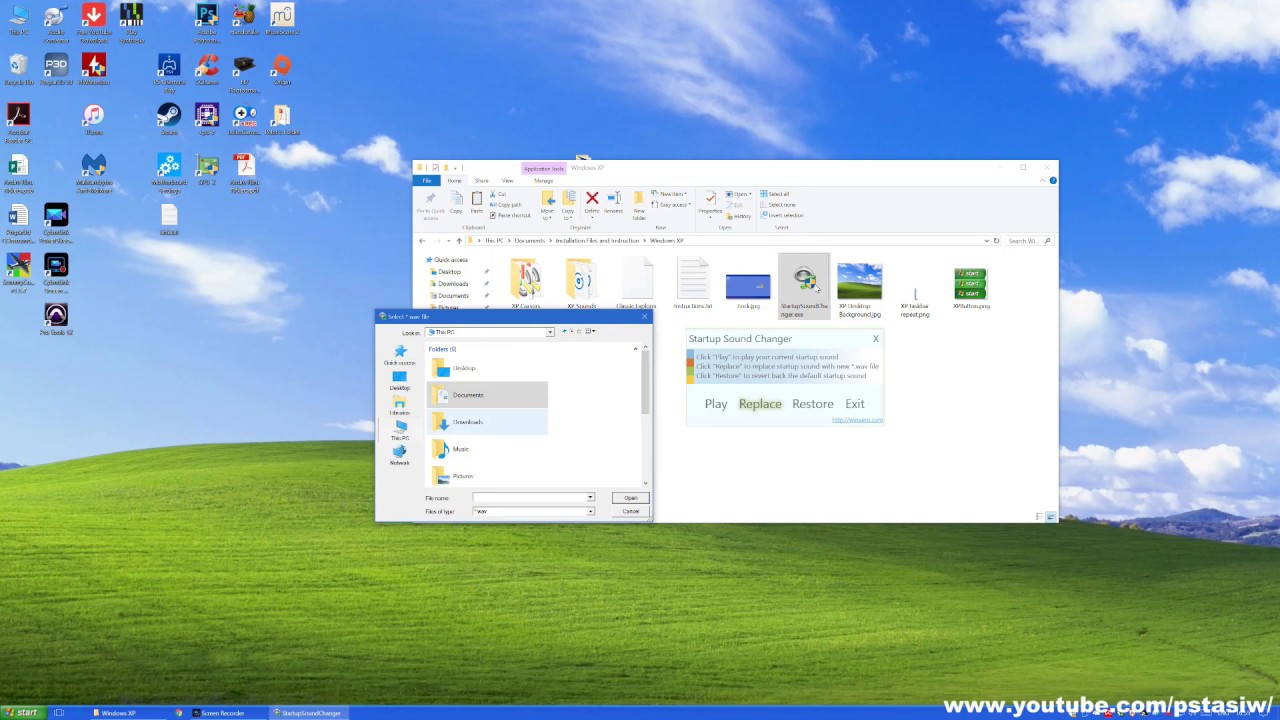Close Startup Sound Changer with the X

point(876,339)
